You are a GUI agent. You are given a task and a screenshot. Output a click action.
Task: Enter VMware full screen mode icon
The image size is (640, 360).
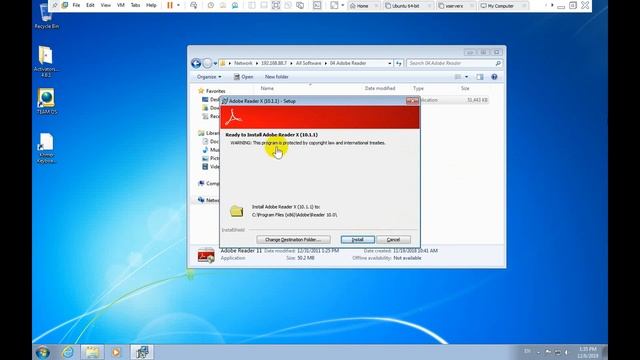[x=276, y=5]
